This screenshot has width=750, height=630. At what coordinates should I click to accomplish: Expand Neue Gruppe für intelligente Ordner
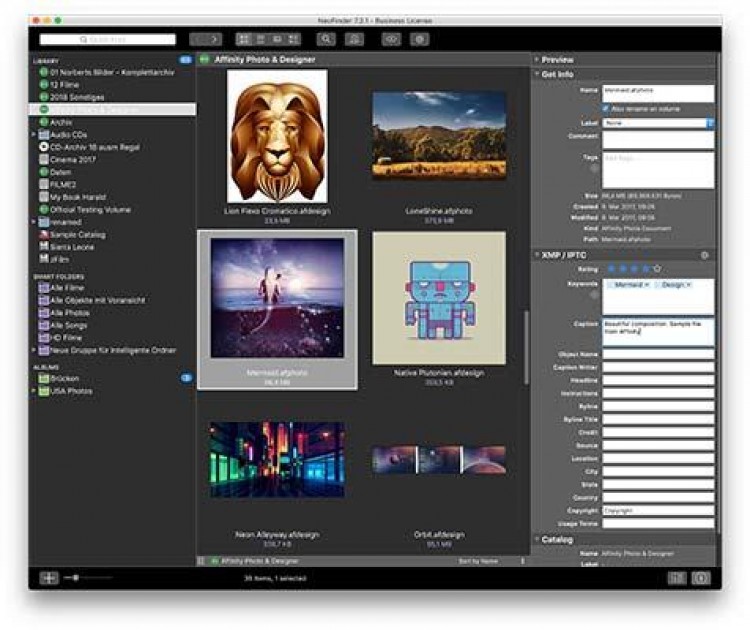click(33, 350)
